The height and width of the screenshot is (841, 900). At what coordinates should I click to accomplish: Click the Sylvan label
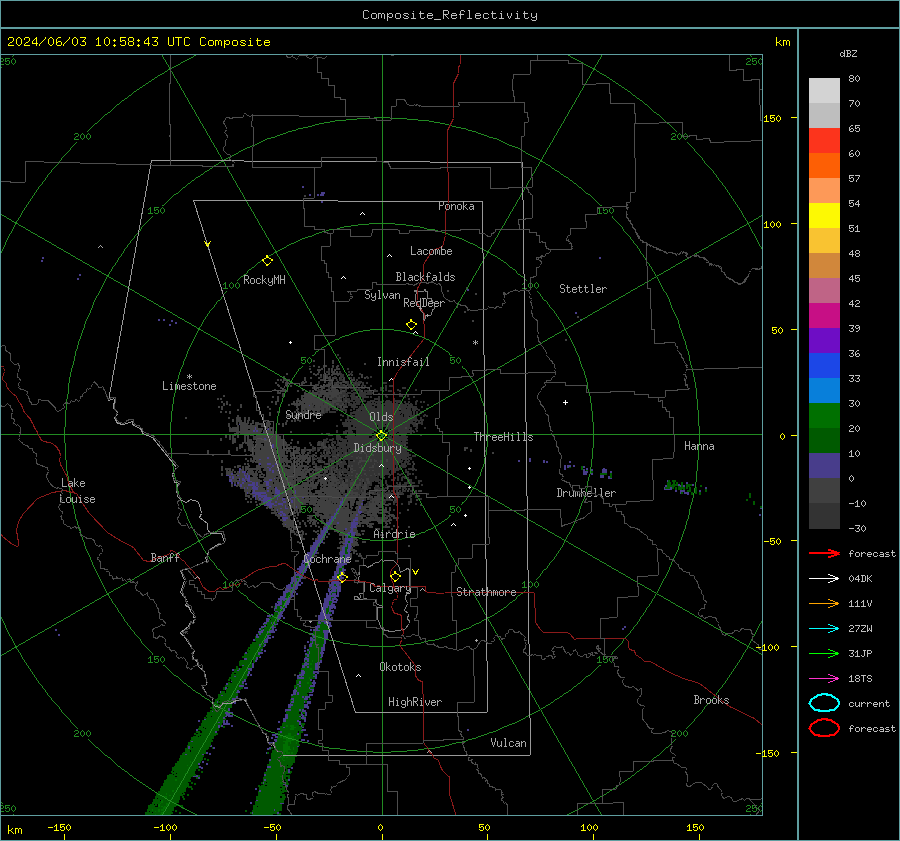point(382,295)
